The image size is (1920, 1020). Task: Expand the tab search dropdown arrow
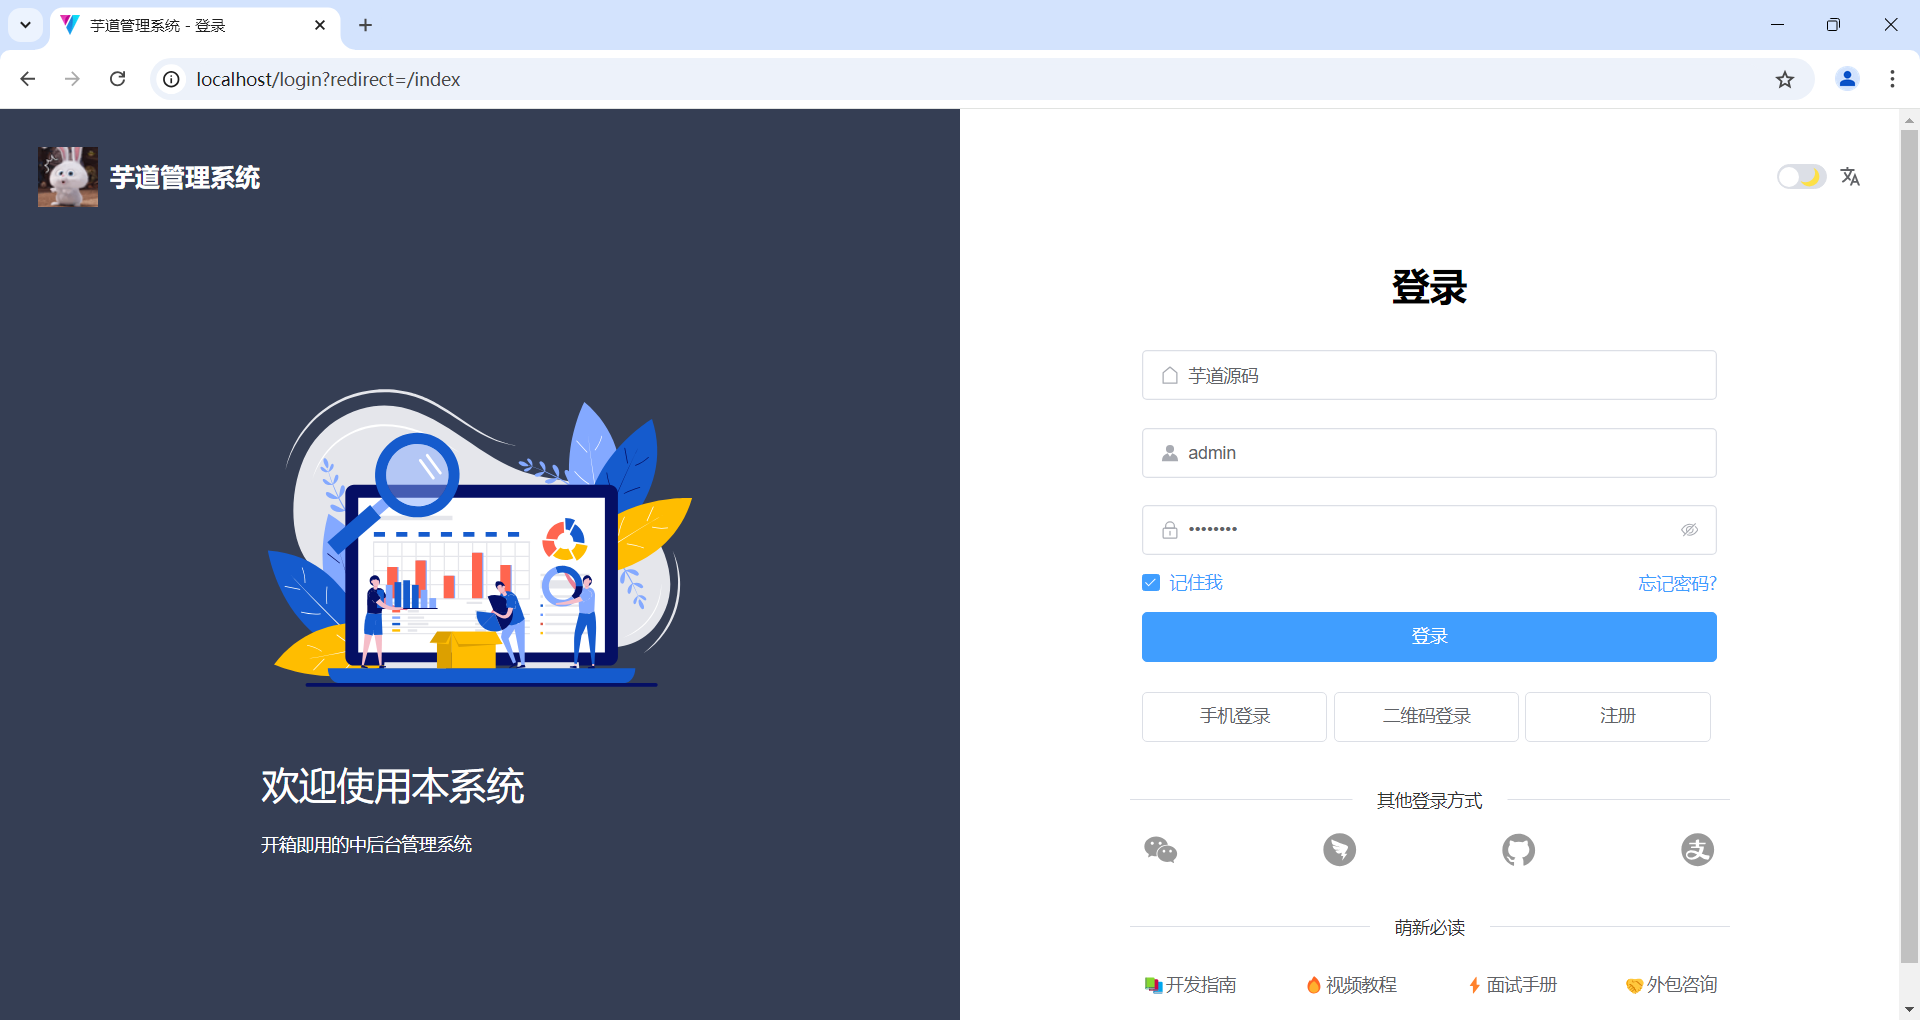click(25, 25)
